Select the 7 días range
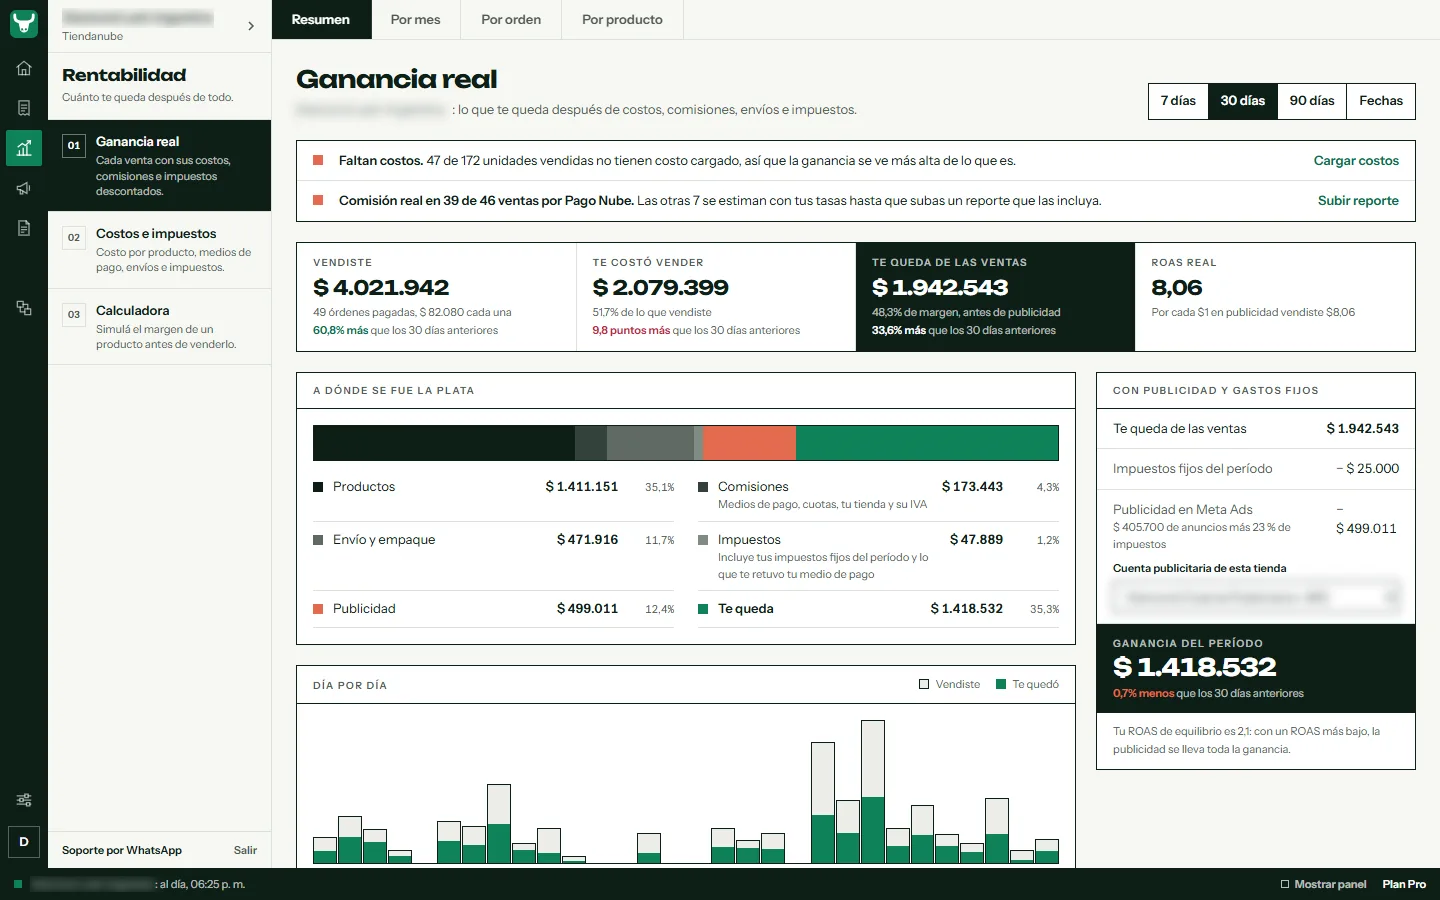Screen dimensions: 1440x900 [x=1178, y=101]
